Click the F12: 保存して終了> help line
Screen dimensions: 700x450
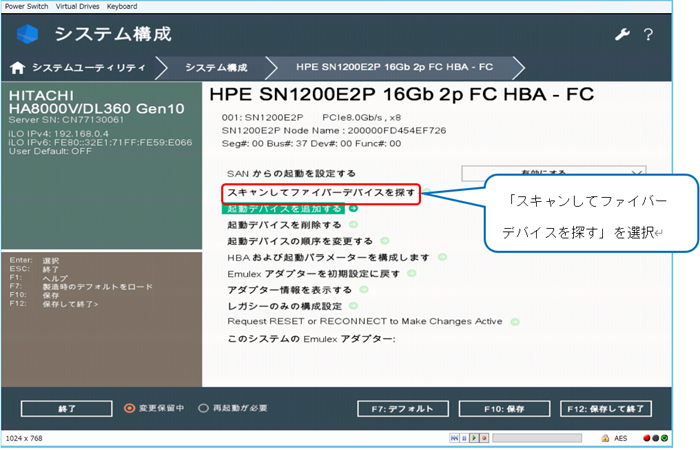click(54, 304)
